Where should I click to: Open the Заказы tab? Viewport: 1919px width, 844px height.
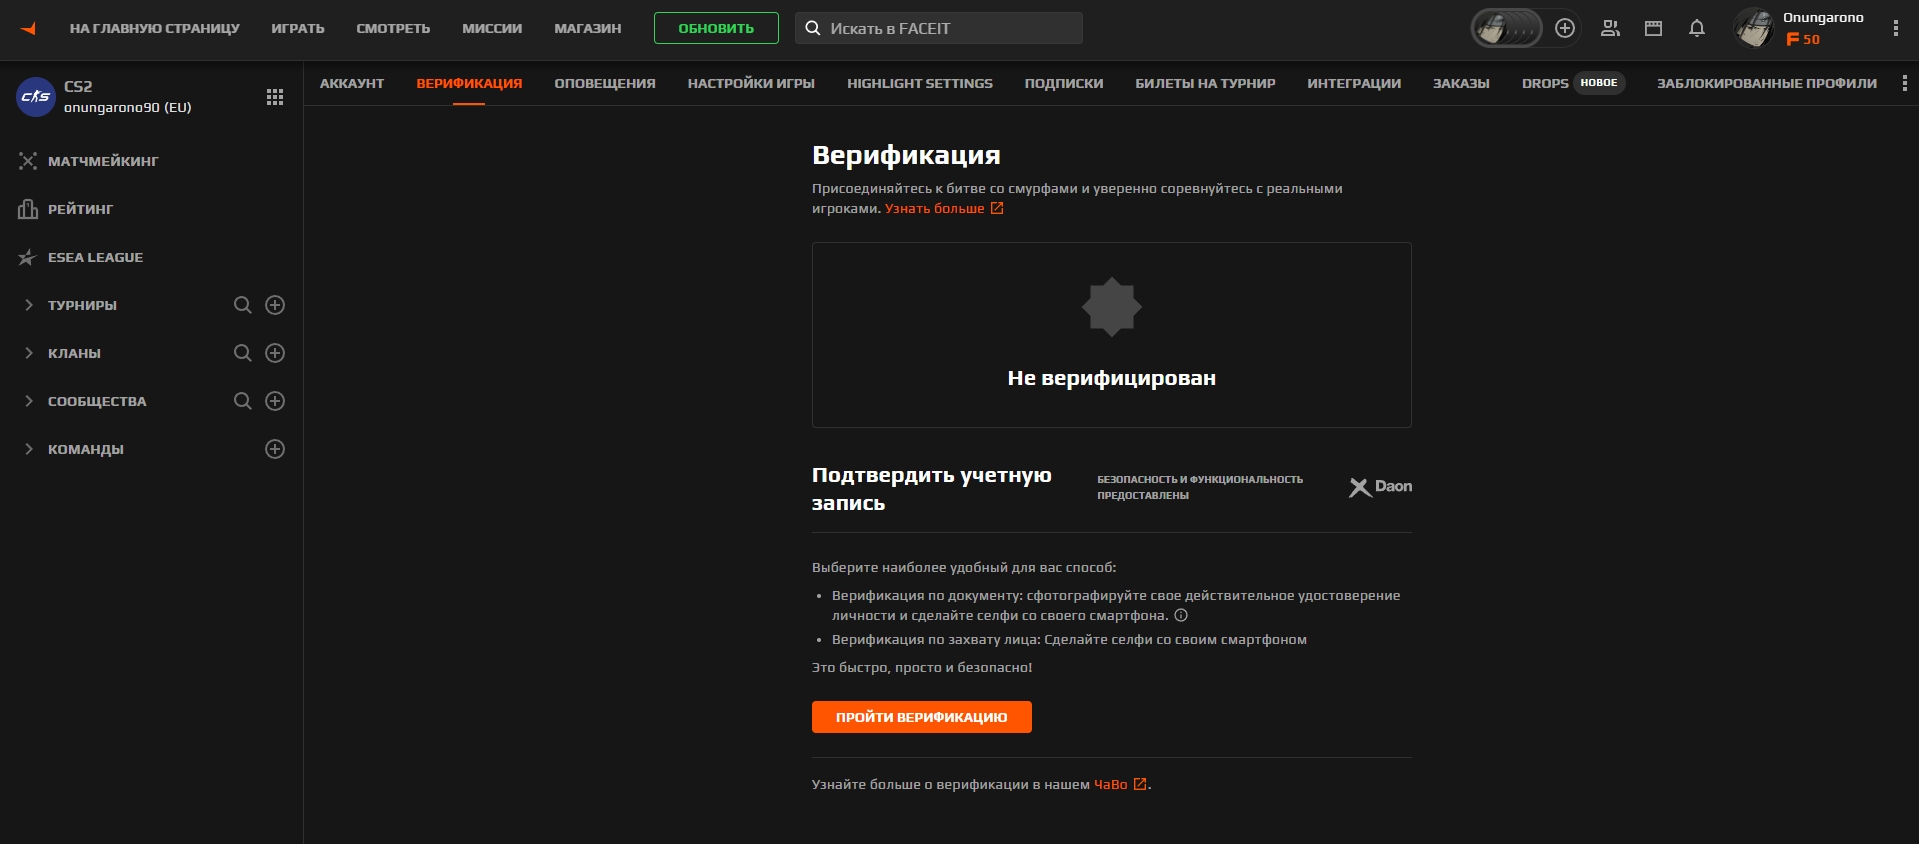pyautogui.click(x=1461, y=83)
